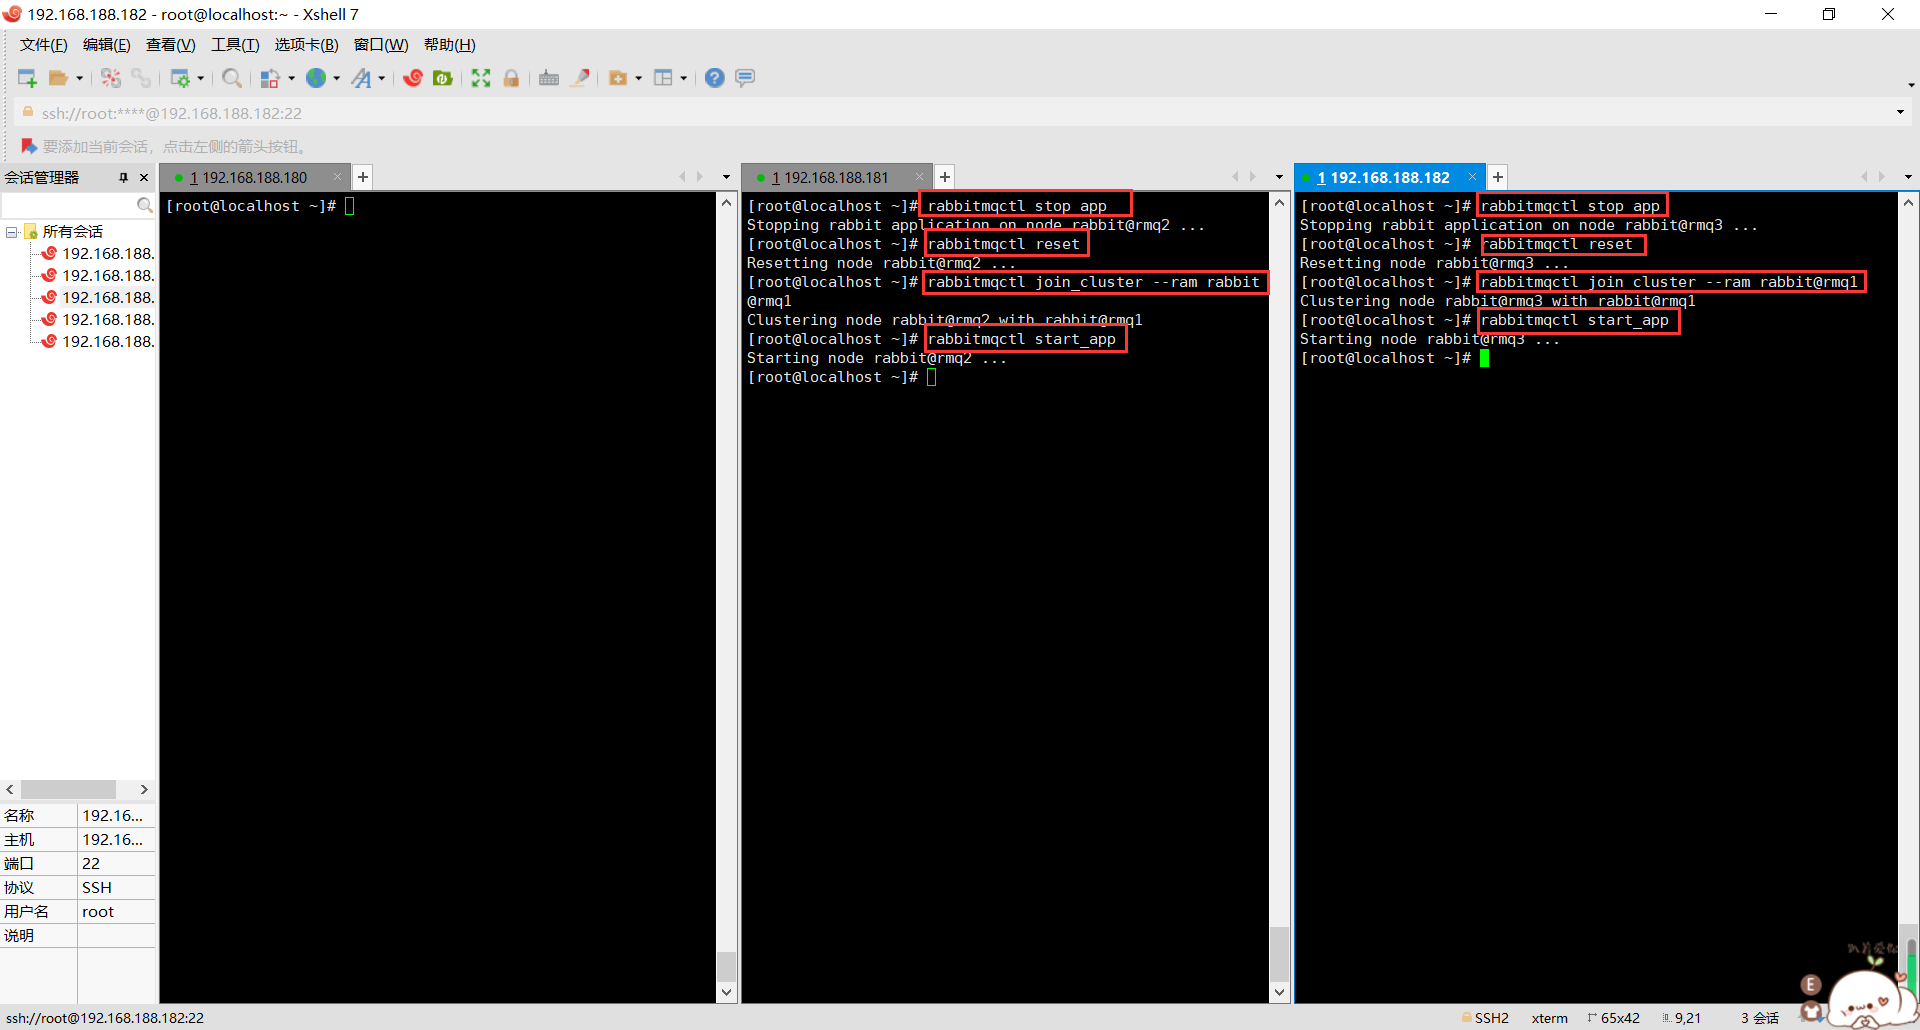
Task: Pin the session manager panel
Action: click(x=124, y=177)
